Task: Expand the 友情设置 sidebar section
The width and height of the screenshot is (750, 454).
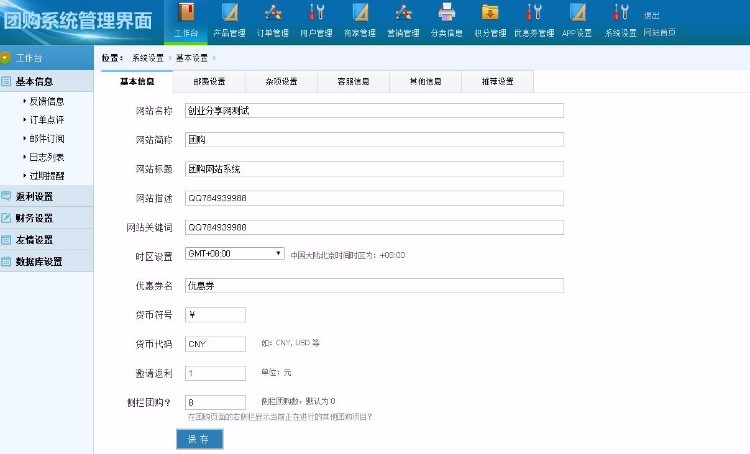Action: point(46,240)
